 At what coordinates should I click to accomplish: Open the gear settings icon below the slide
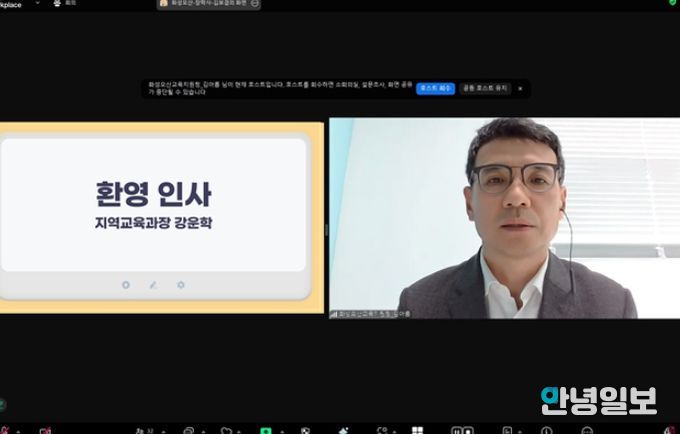[181, 285]
